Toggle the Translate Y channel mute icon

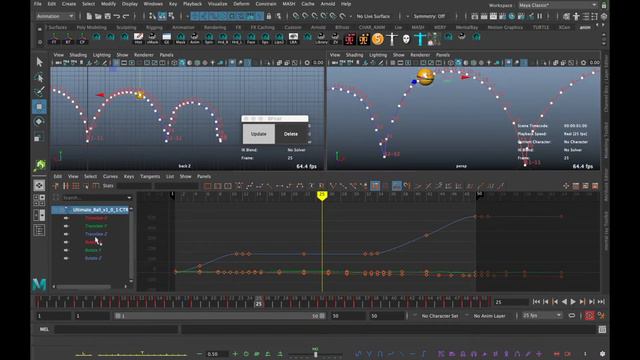point(66,226)
